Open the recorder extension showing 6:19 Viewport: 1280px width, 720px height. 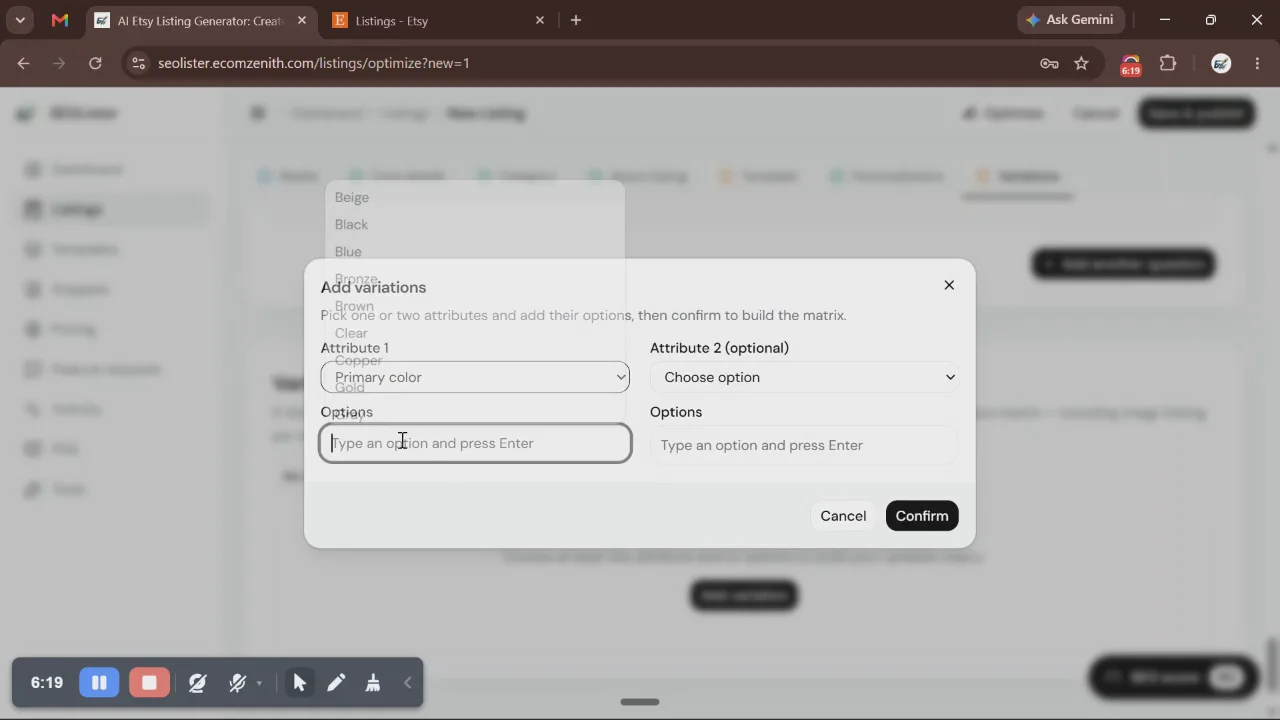[x=1130, y=65]
